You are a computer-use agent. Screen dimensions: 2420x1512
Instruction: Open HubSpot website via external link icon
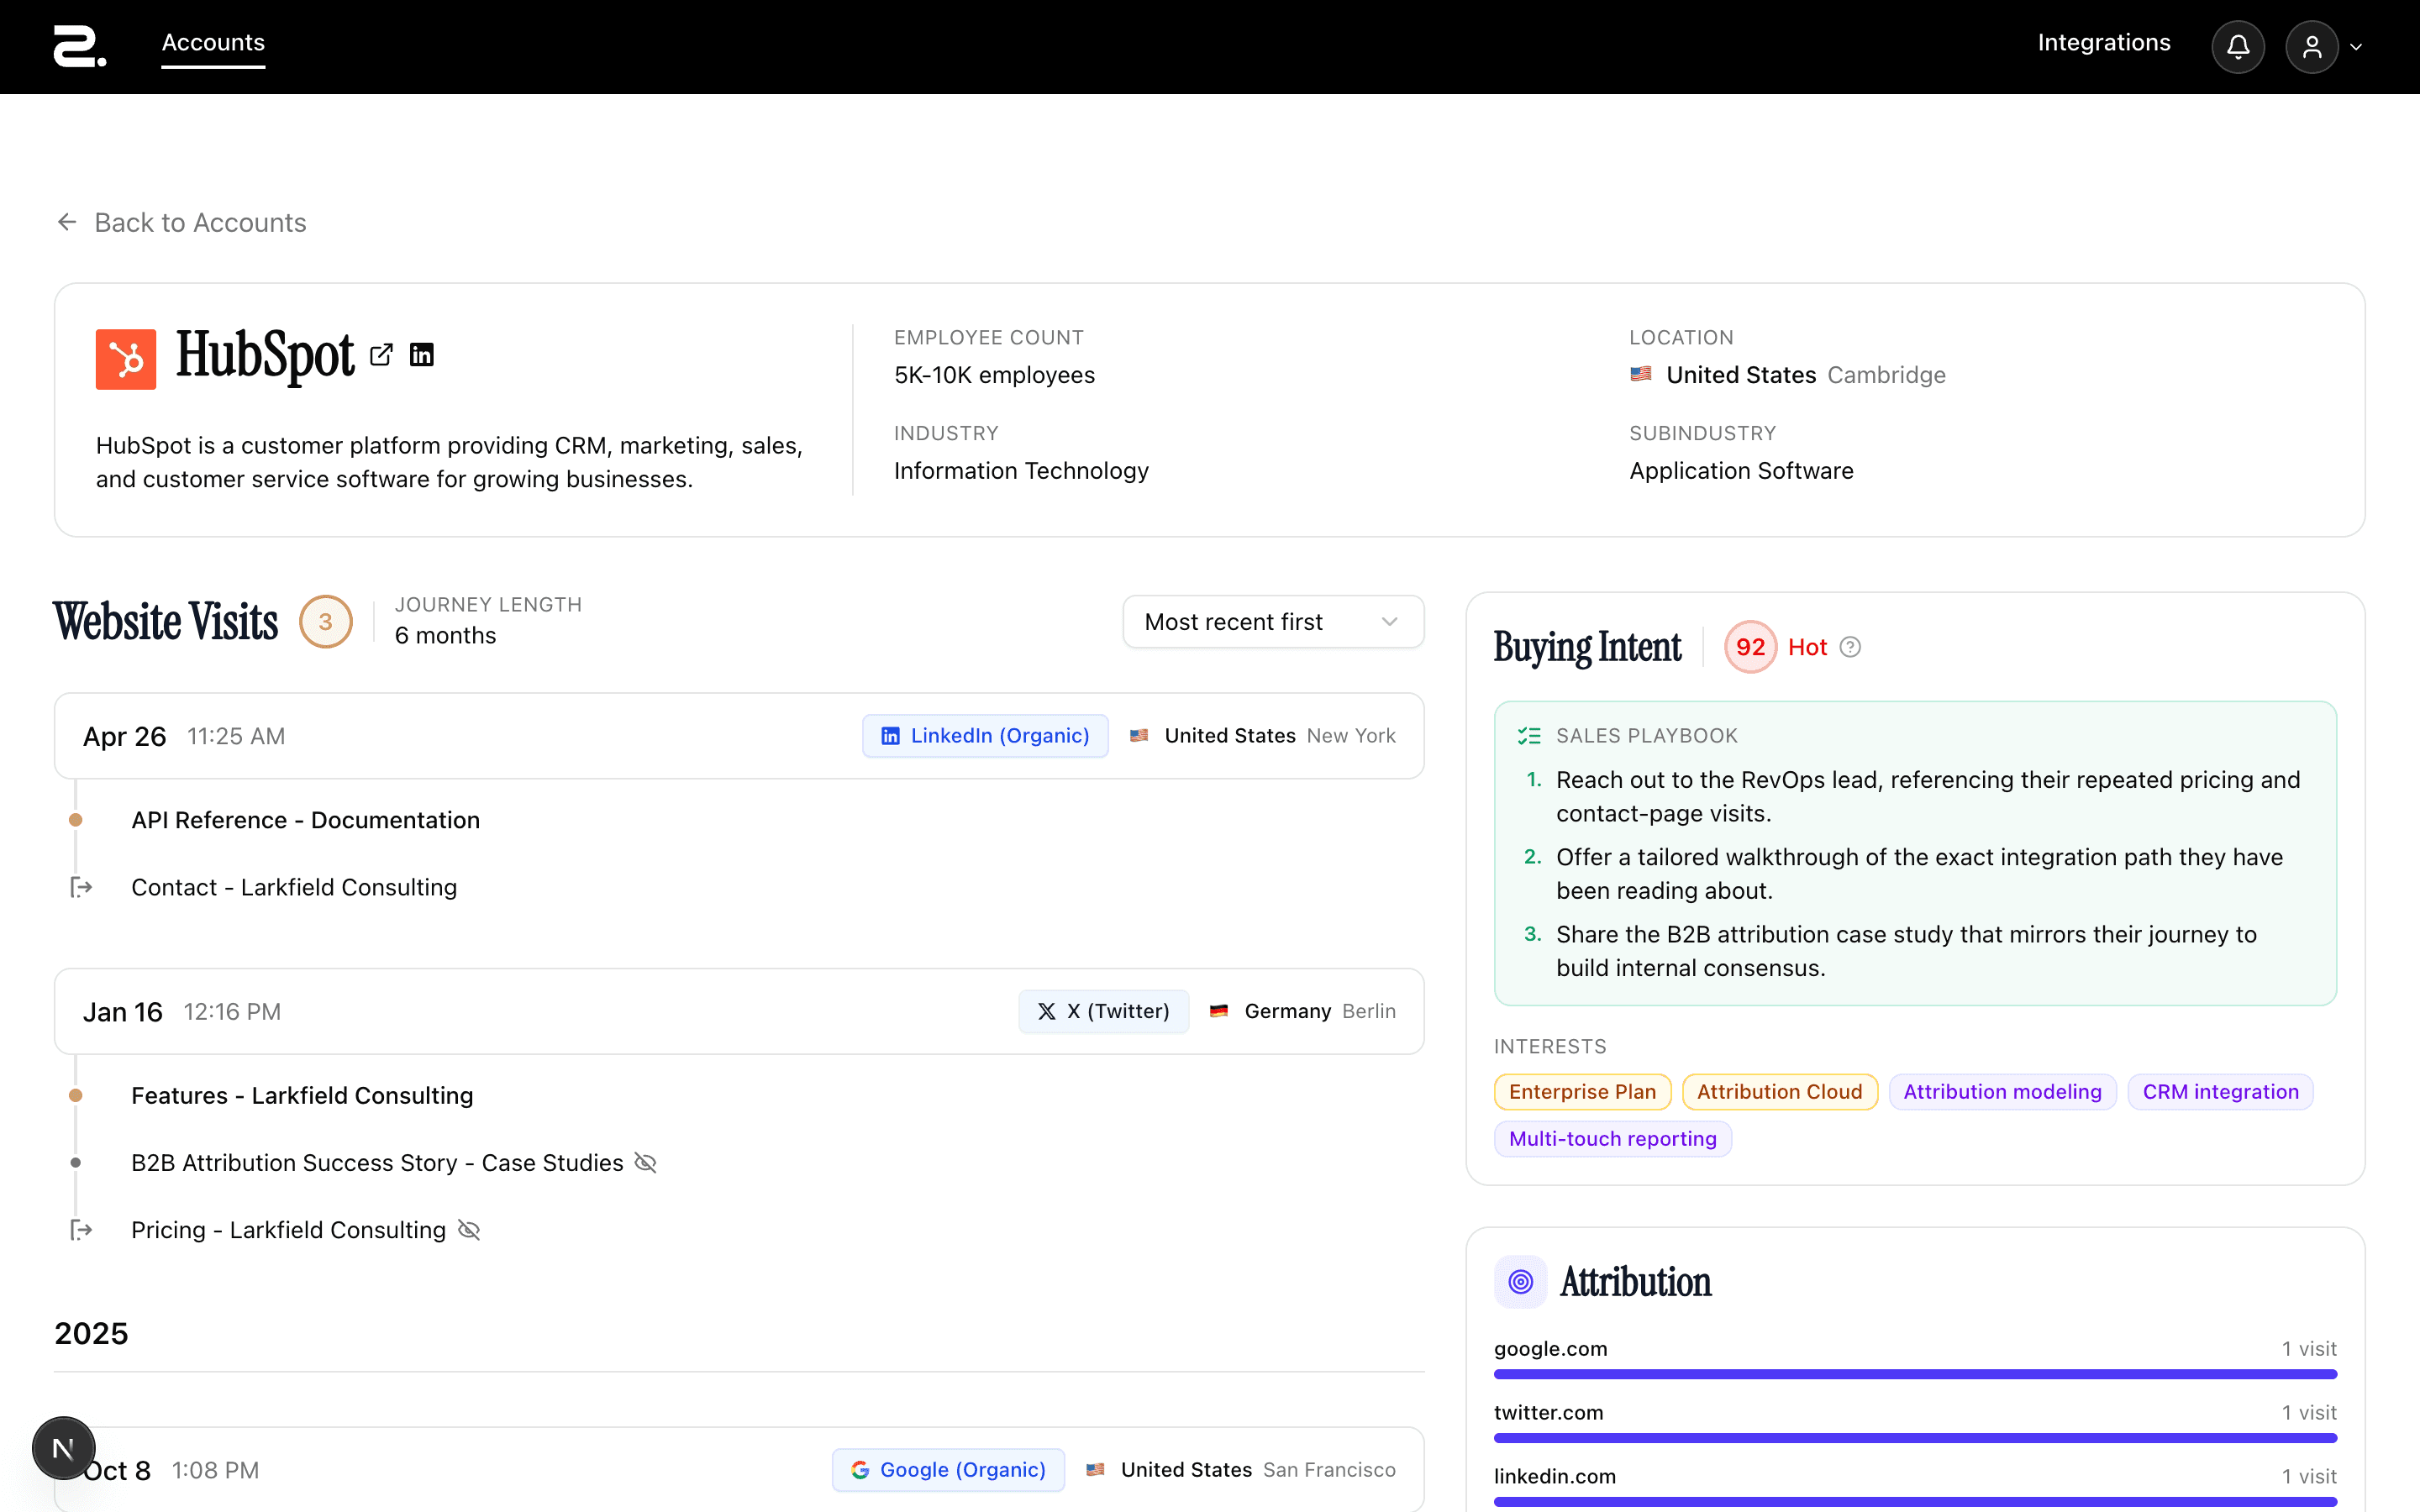pyautogui.click(x=381, y=355)
